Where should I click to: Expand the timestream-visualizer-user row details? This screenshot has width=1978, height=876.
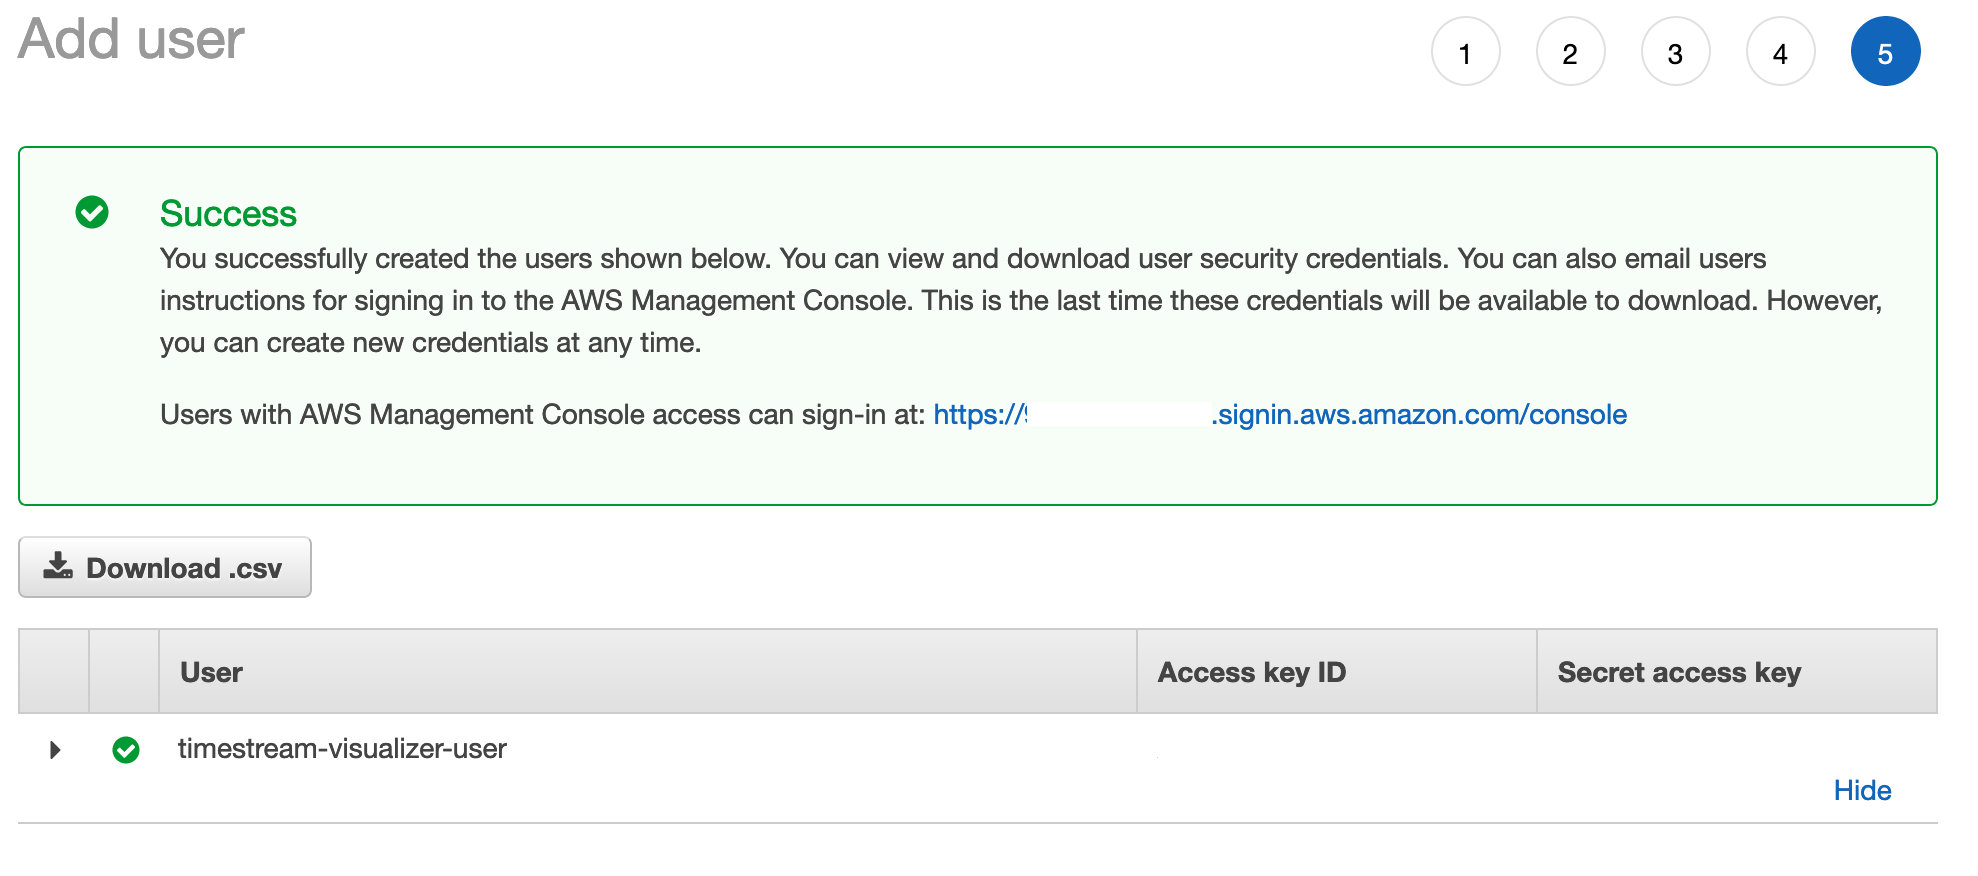pyautogui.click(x=55, y=750)
